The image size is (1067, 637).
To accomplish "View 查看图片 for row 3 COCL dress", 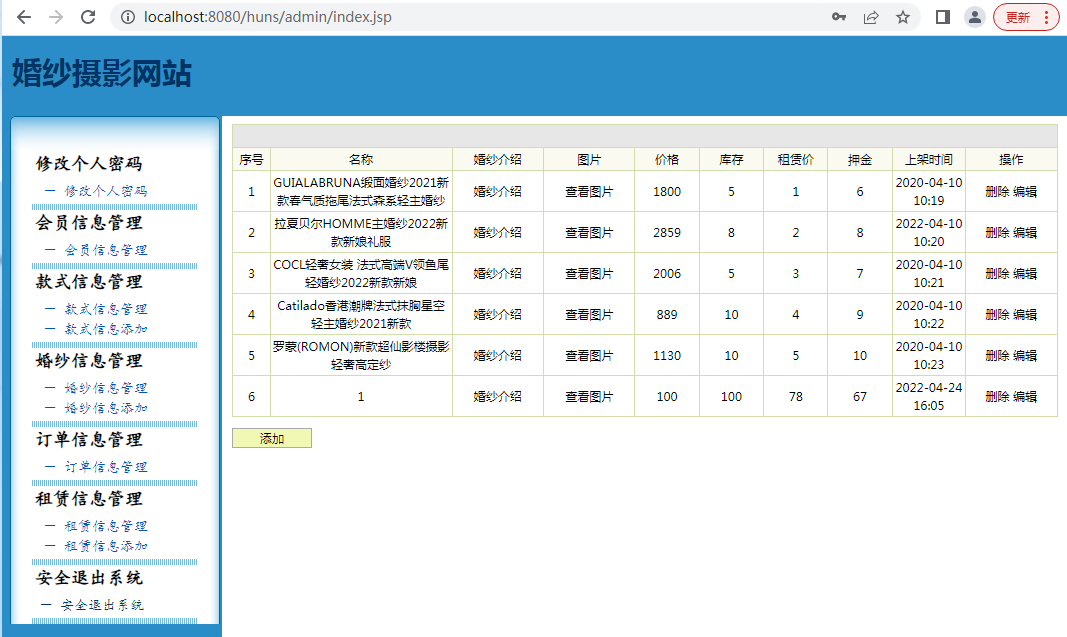I will pos(589,273).
